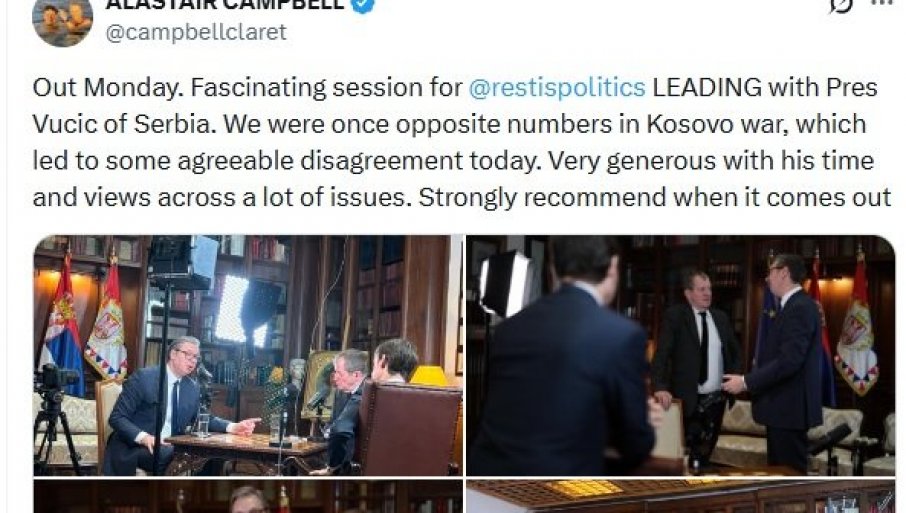Click the yellow lamp in the interview photo

[x=429, y=376]
